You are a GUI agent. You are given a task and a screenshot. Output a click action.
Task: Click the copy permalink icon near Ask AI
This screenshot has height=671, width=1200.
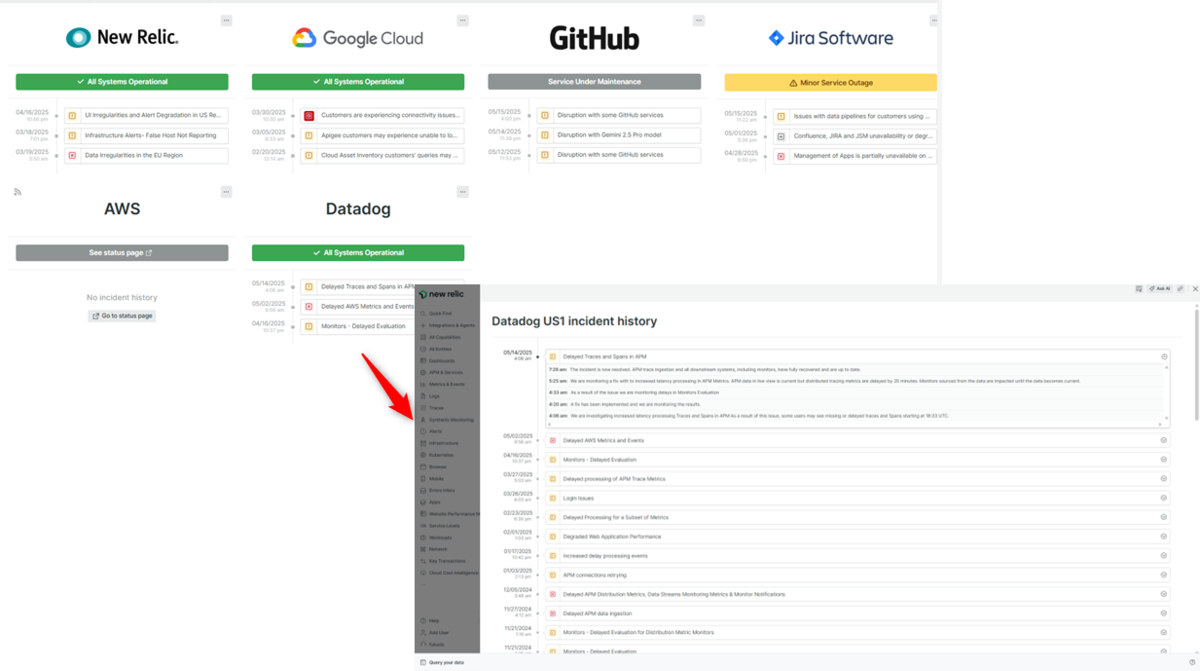1181,289
